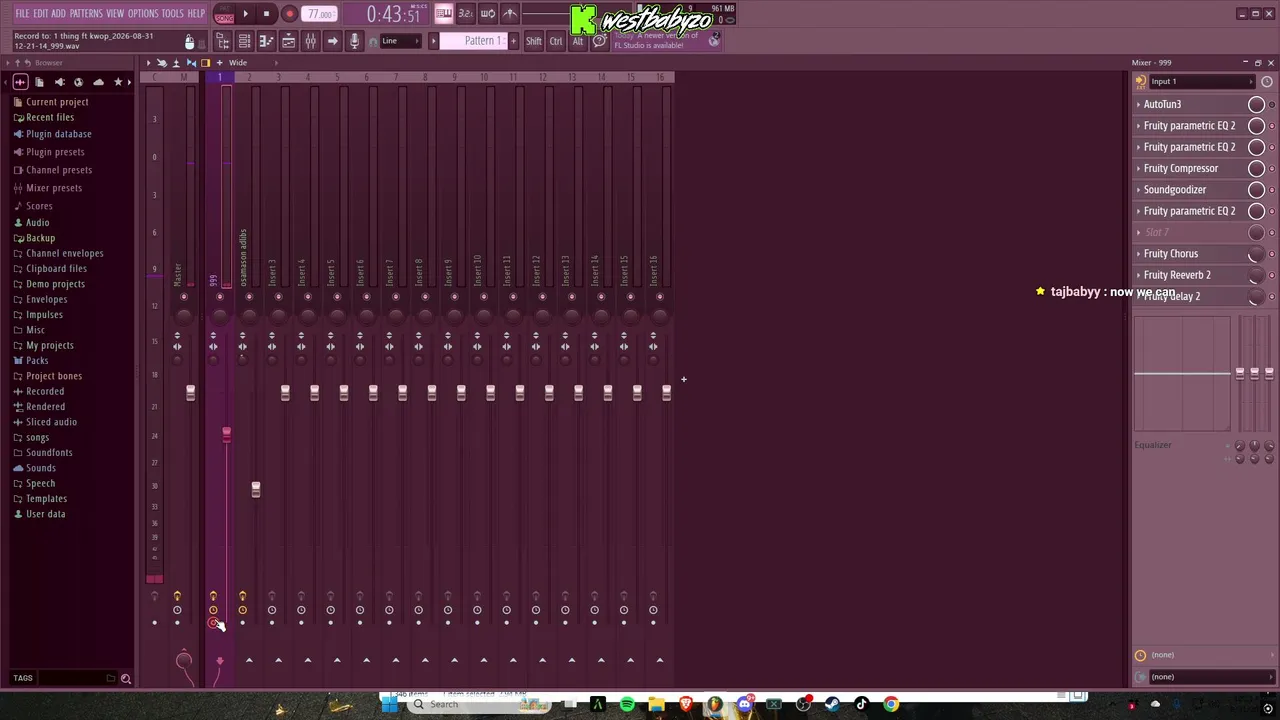
Task: Toggle the metronome icon in the top toolbar
Action: (x=510, y=14)
